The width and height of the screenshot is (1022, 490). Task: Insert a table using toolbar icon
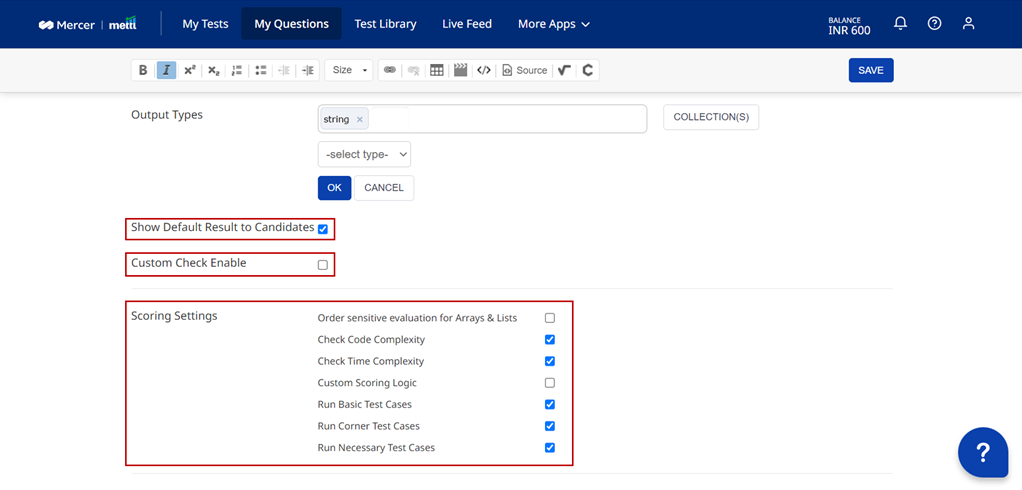(x=437, y=70)
